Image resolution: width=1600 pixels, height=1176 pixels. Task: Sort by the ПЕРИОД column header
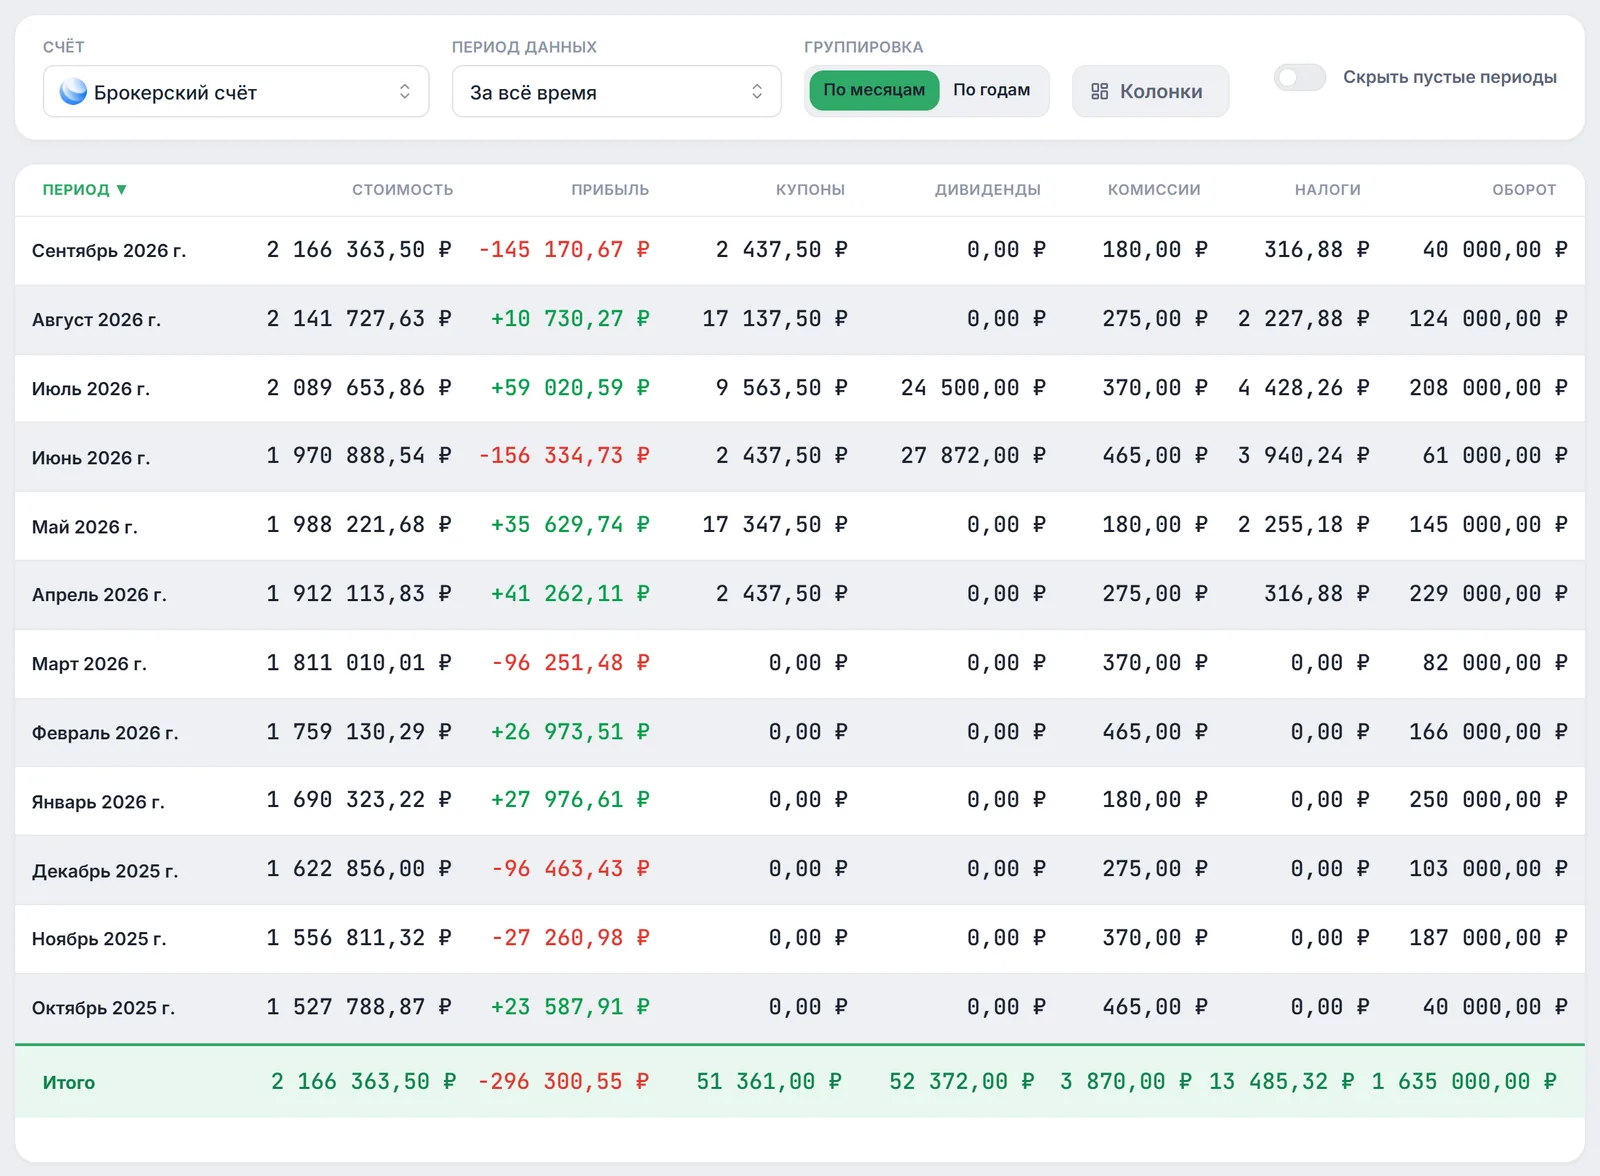click(x=84, y=189)
